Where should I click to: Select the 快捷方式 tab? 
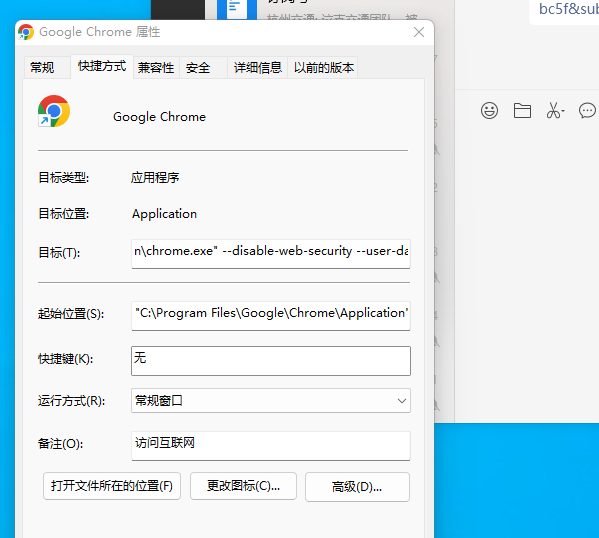(102, 66)
